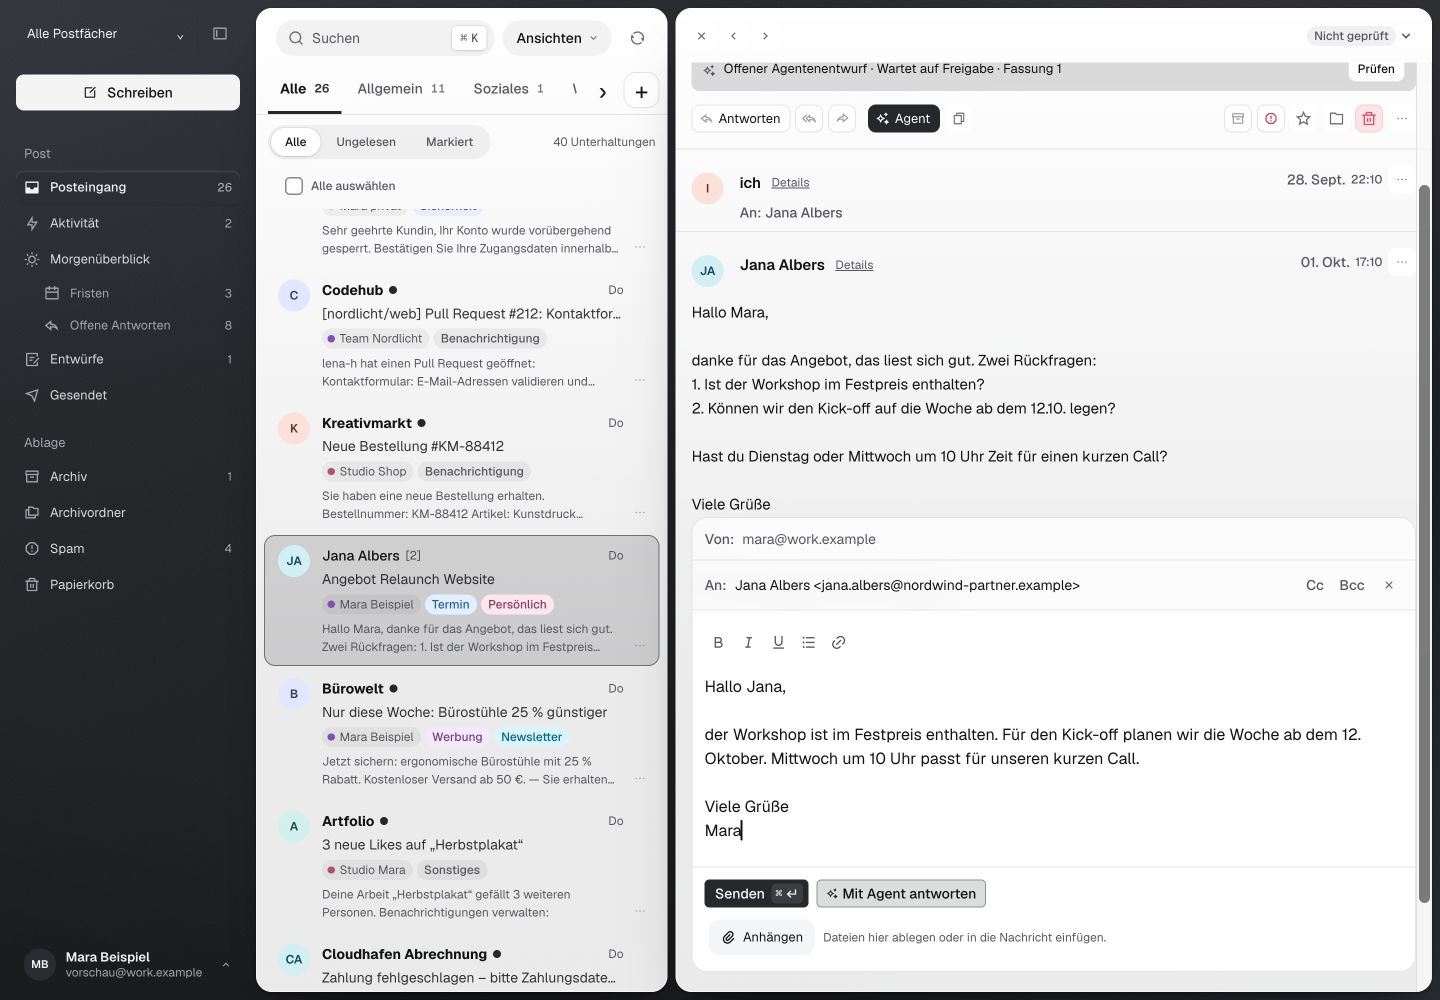Screen dimensions: 1440x1000
Task: Delete conversation with the trash icon
Action: [x=1369, y=119]
